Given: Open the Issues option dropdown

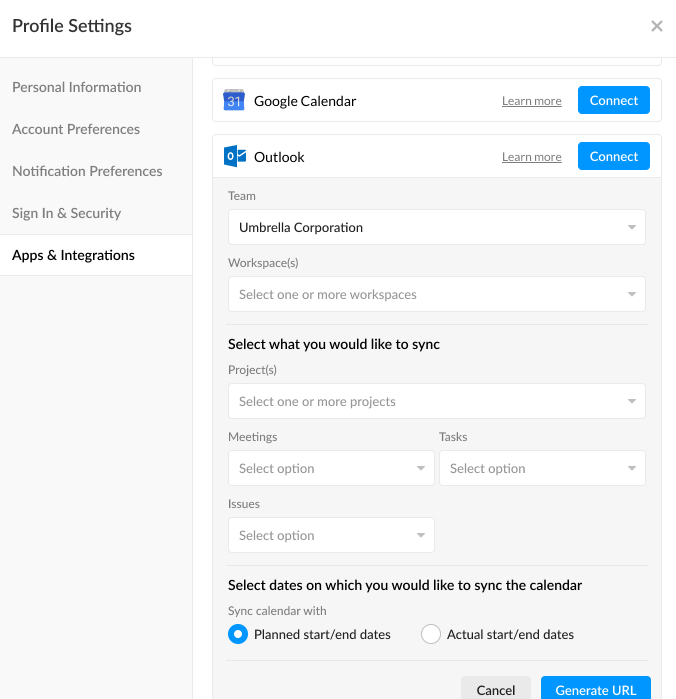Looking at the screenshot, I should coord(331,535).
